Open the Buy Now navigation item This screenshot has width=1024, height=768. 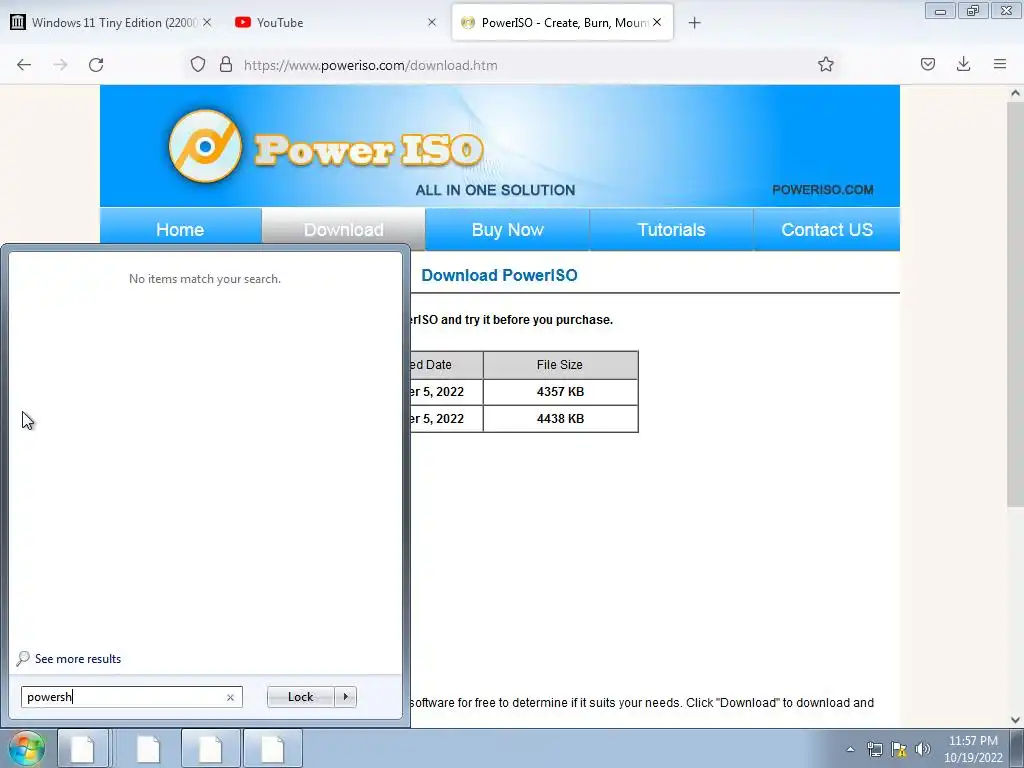[507, 230]
